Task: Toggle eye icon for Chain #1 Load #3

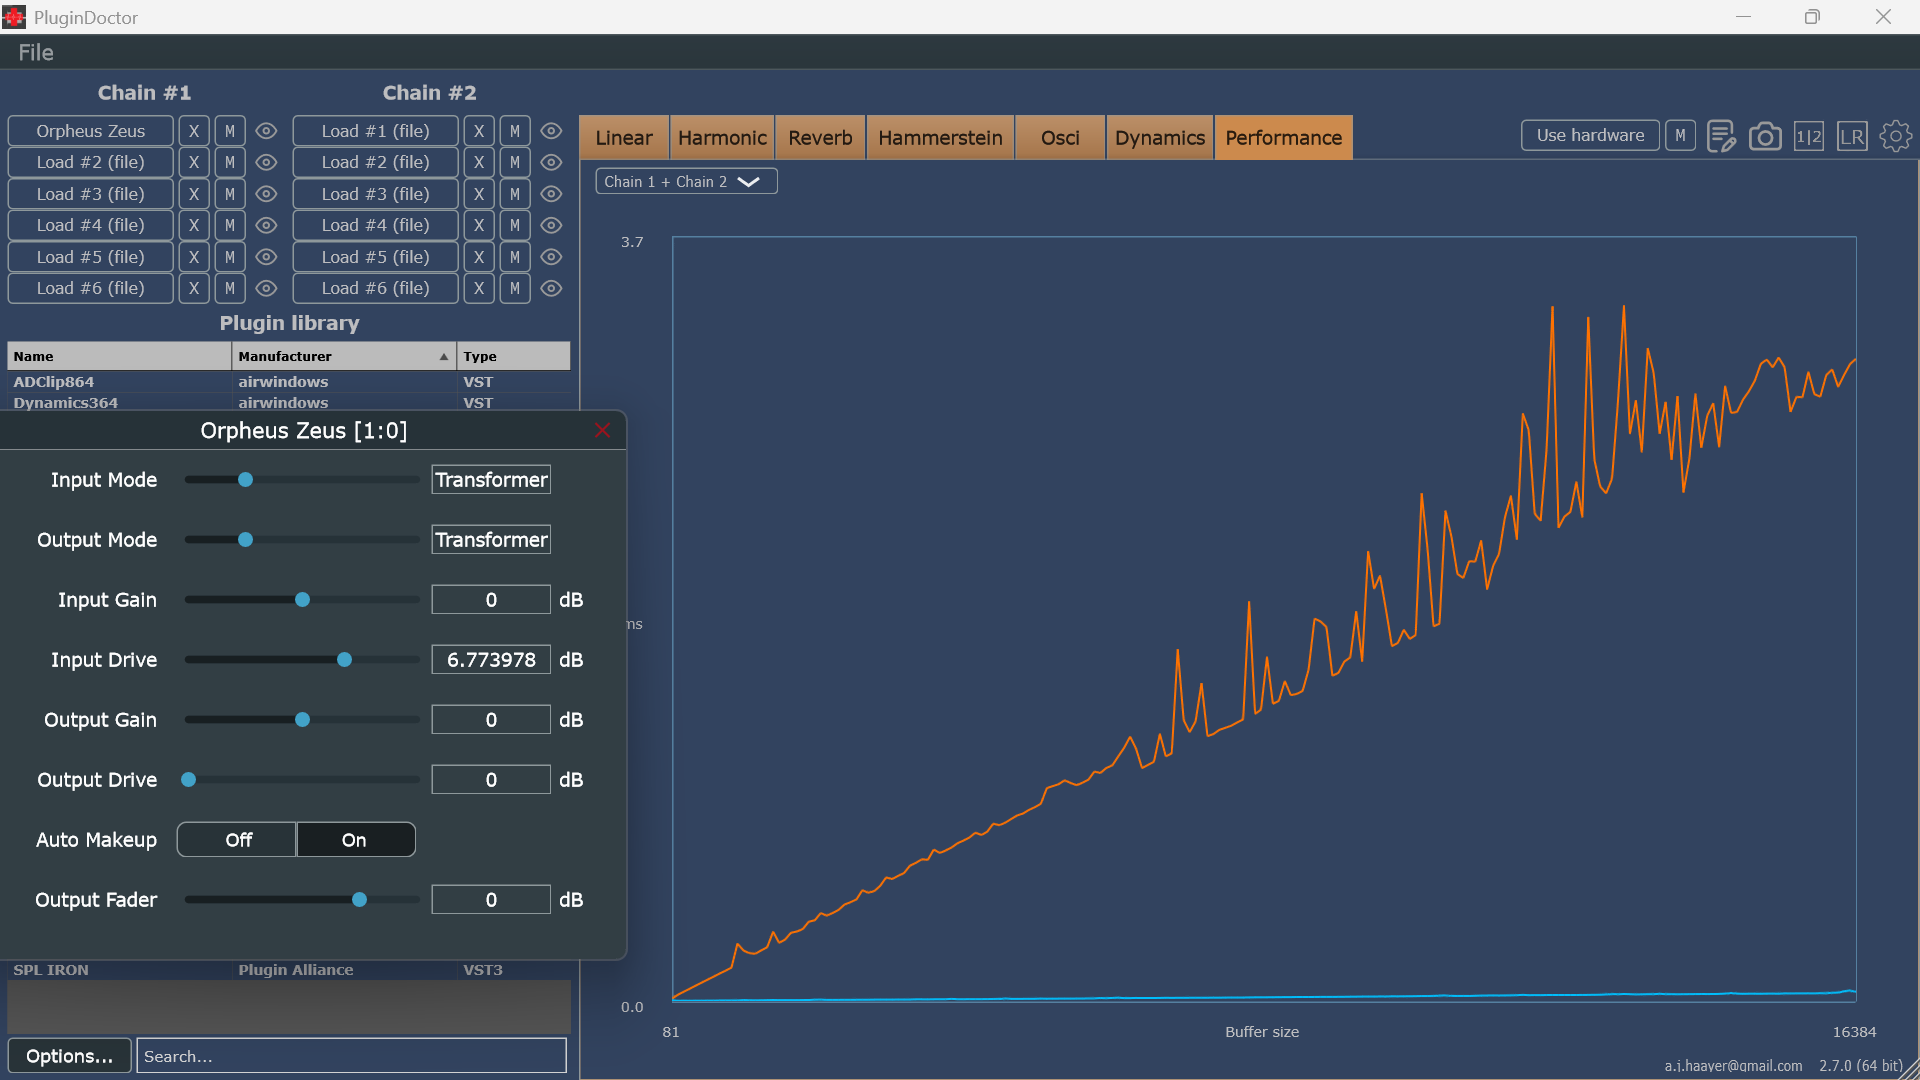Action: [x=266, y=194]
